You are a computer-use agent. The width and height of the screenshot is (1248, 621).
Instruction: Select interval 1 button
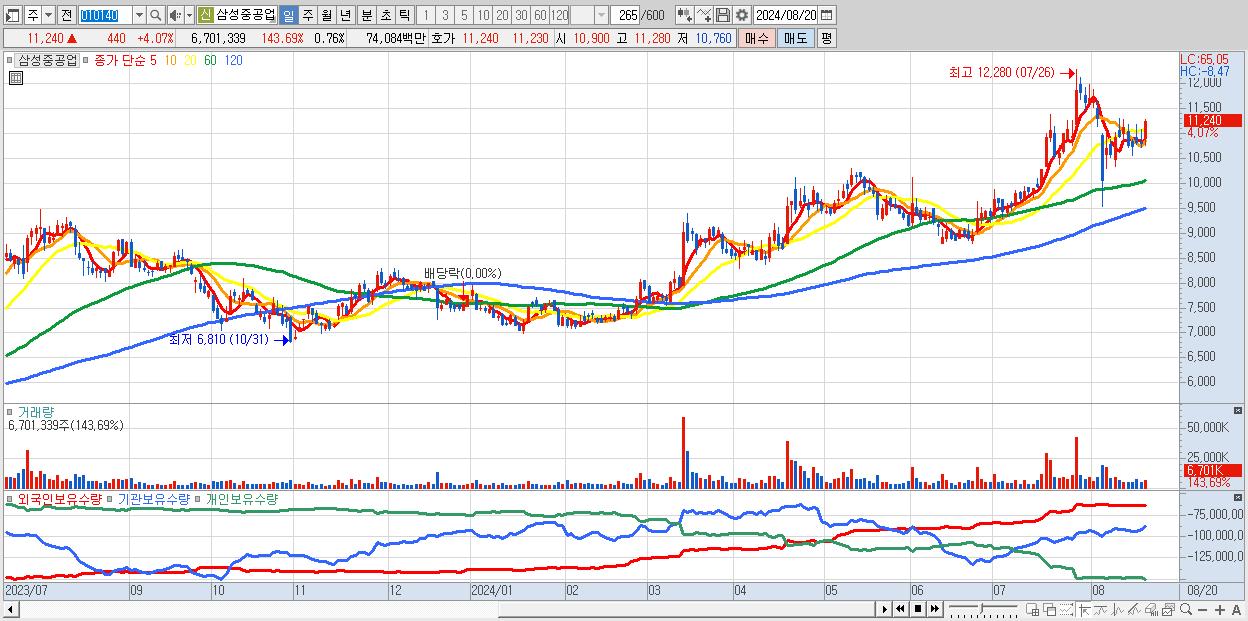[x=425, y=15]
